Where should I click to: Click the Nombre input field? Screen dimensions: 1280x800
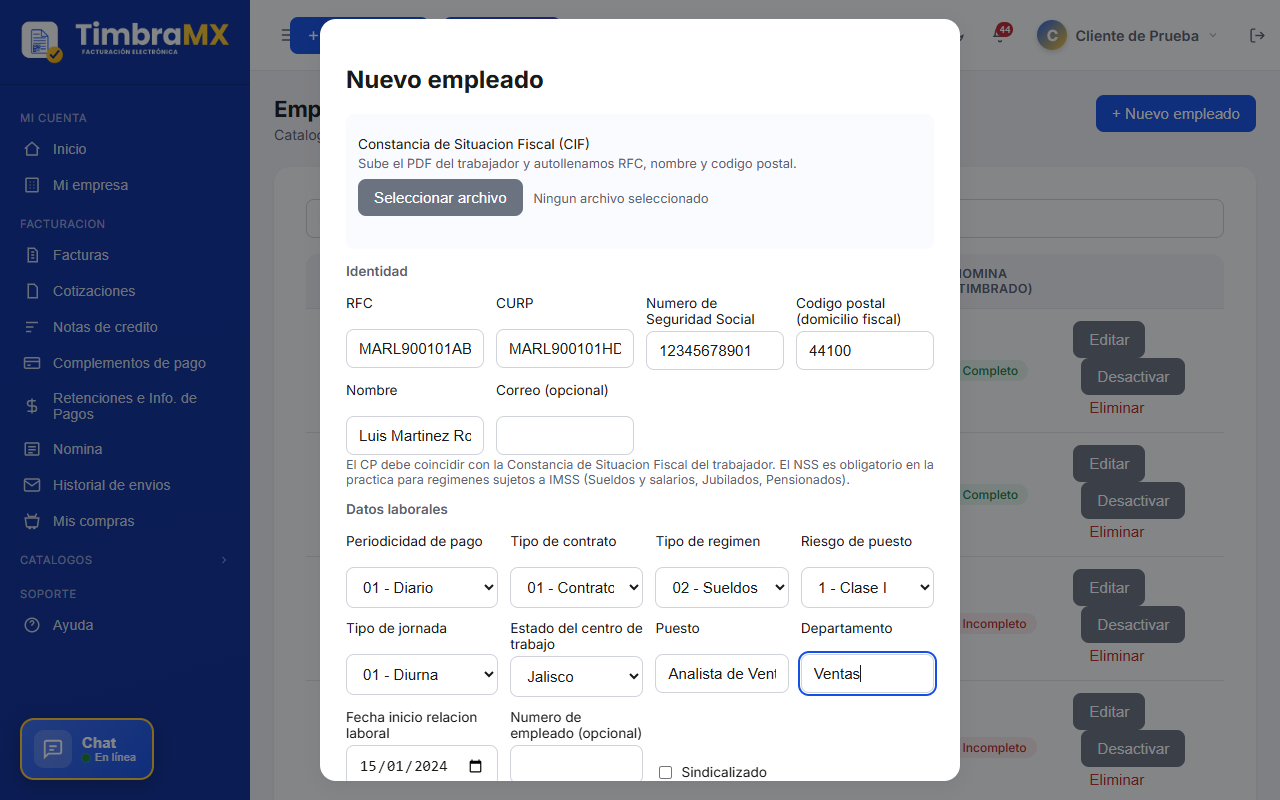[415, 435]
